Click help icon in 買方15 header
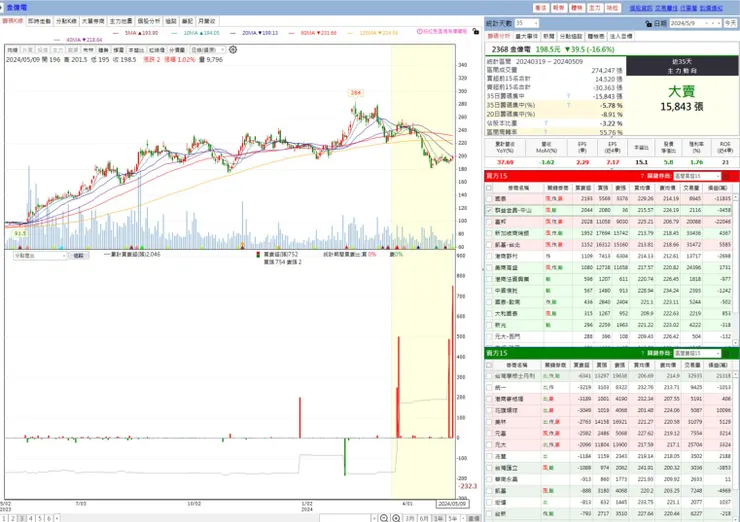Image resolution: width=740 pixels, height=522 pixels. 642,176
